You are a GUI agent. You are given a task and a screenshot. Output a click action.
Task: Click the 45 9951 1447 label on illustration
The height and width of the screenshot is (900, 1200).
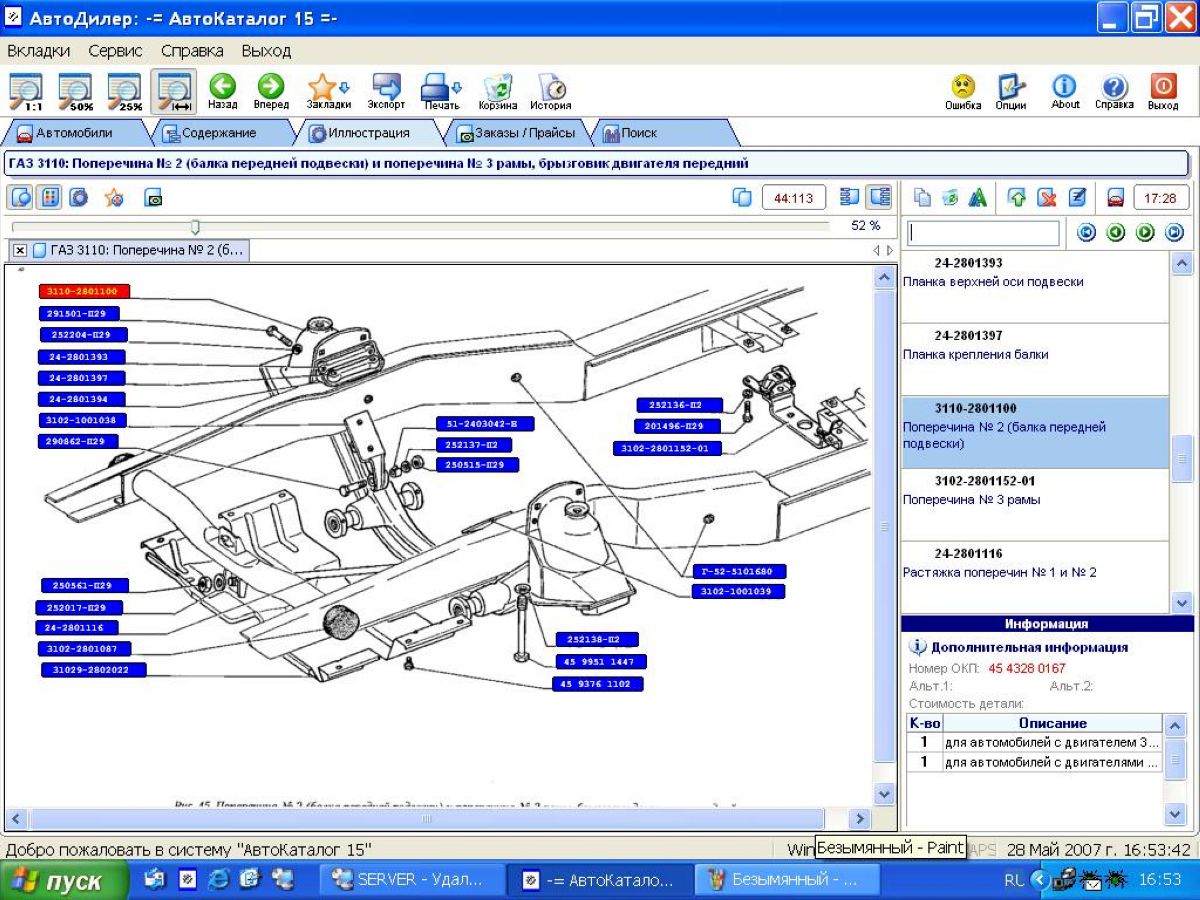pos(601,662)
